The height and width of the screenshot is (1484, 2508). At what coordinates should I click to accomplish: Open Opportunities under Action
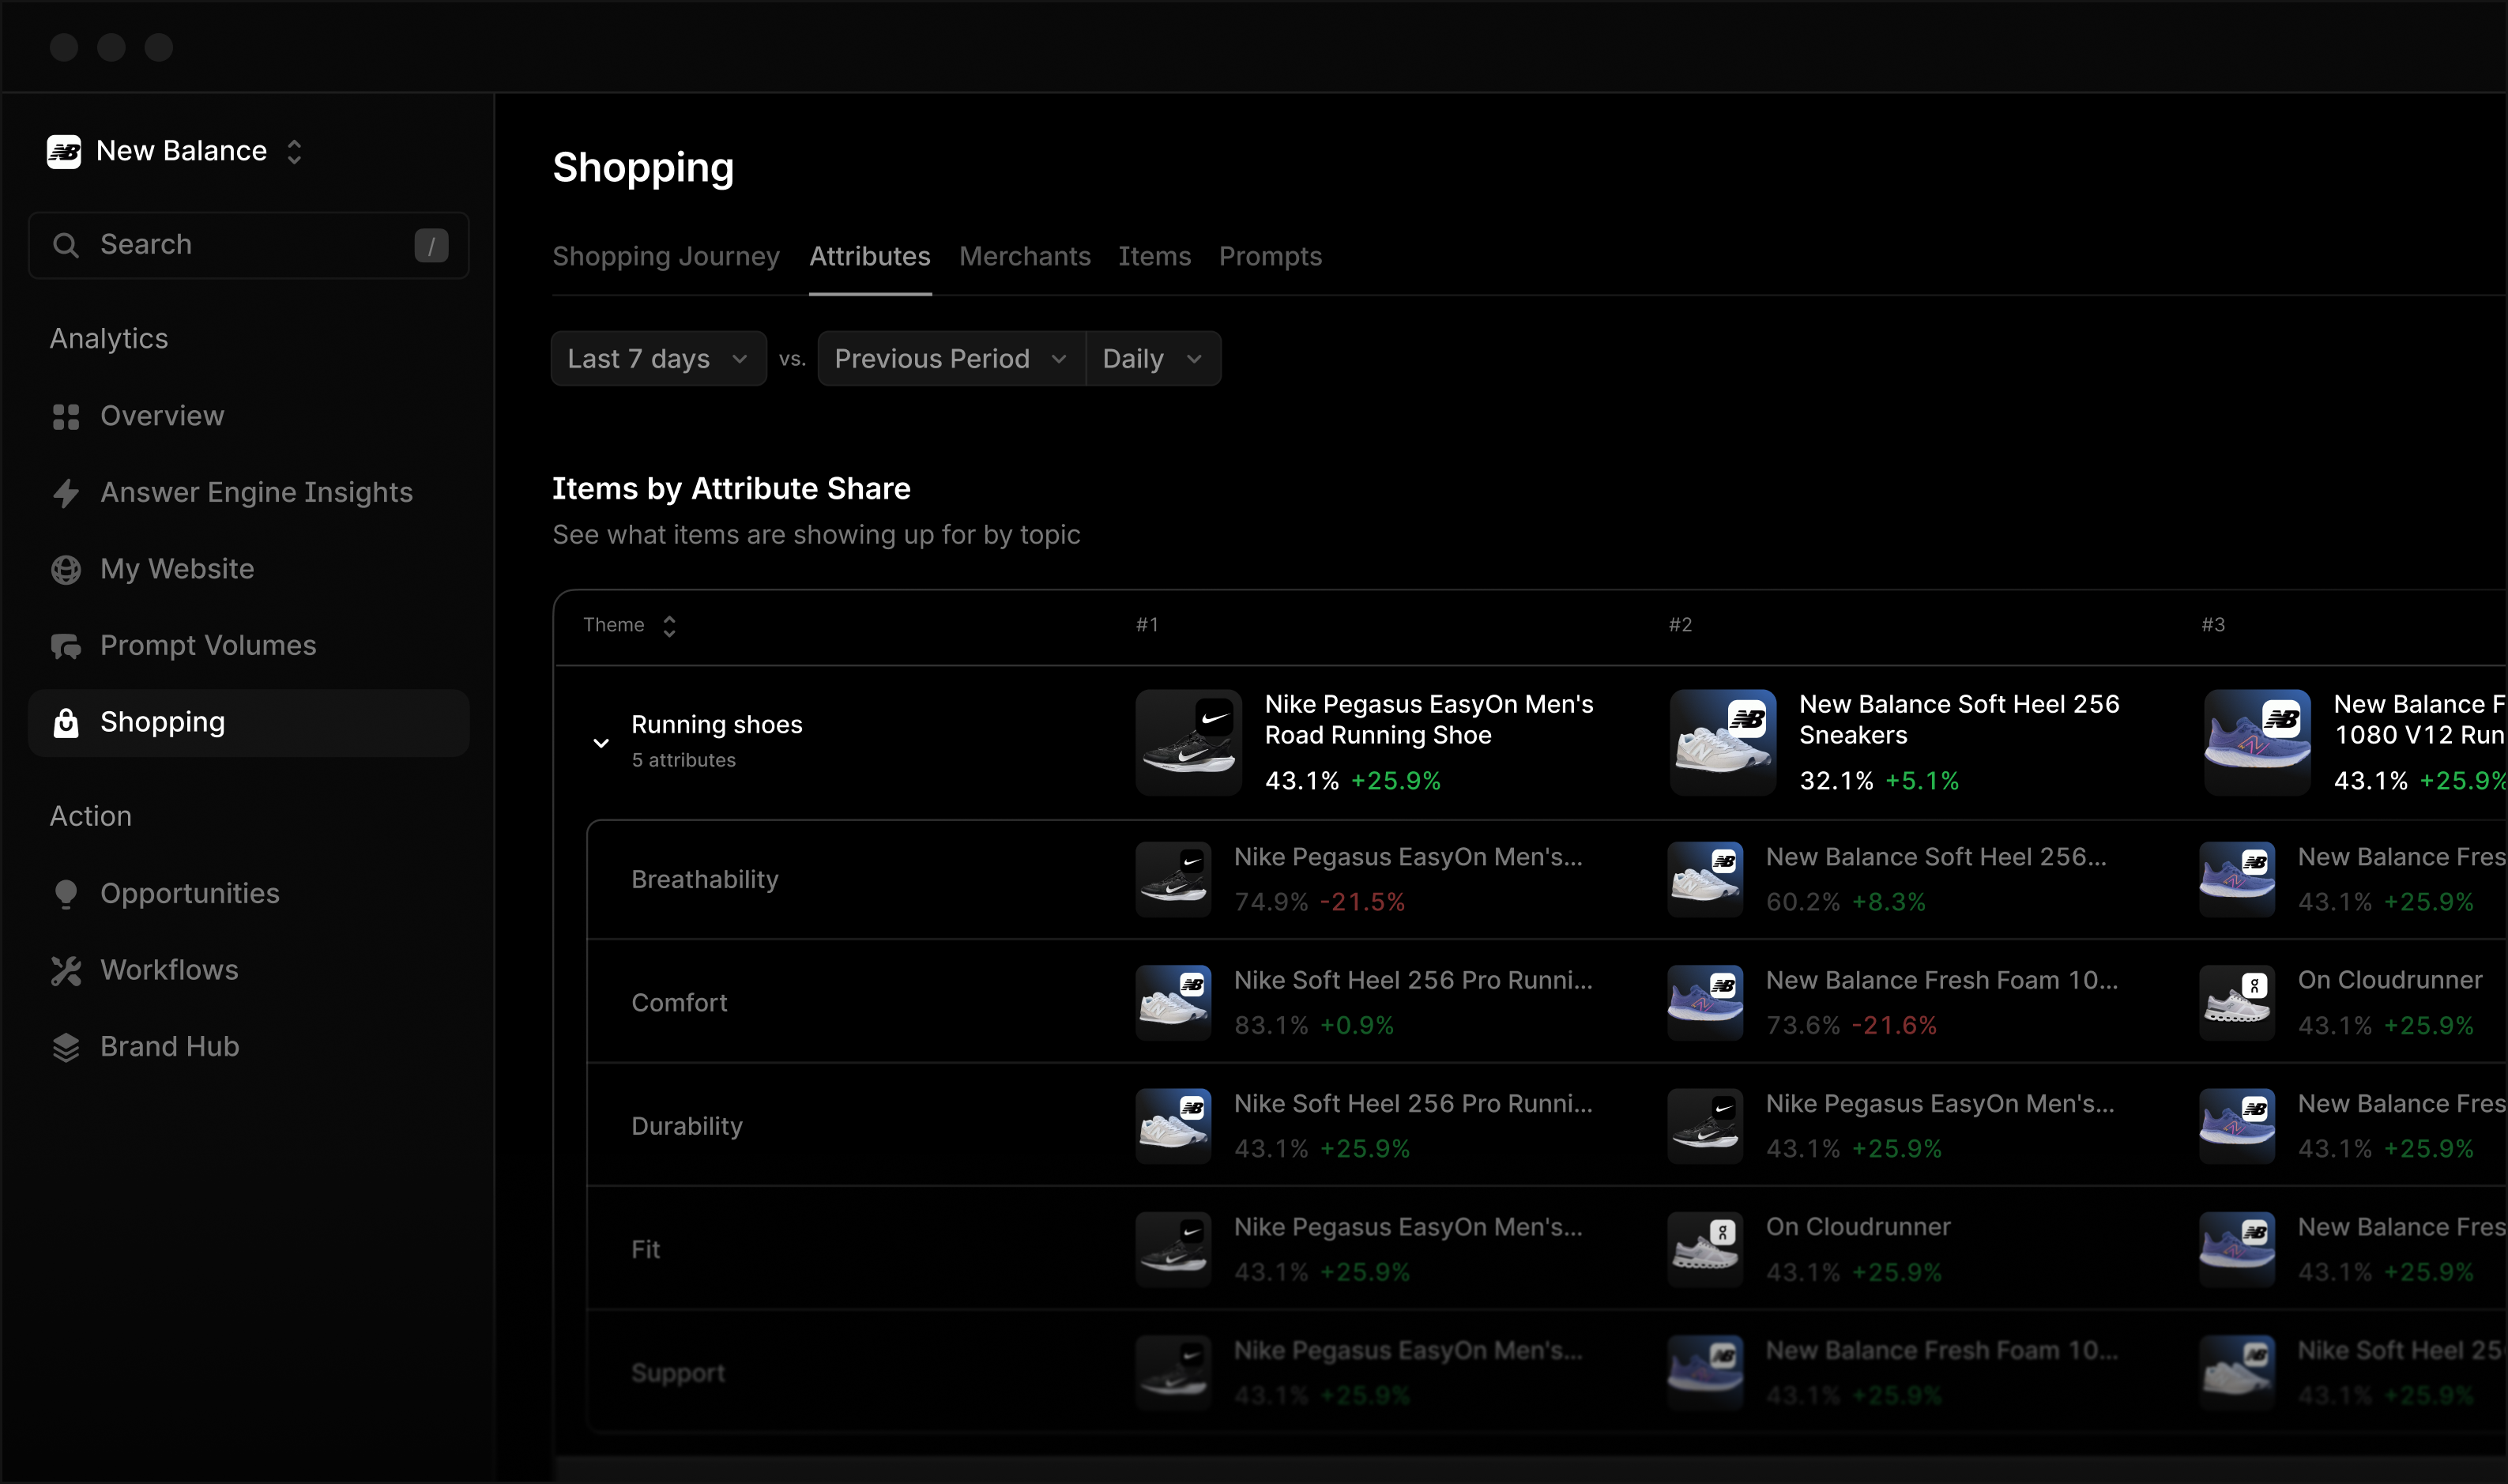(189, 893)
